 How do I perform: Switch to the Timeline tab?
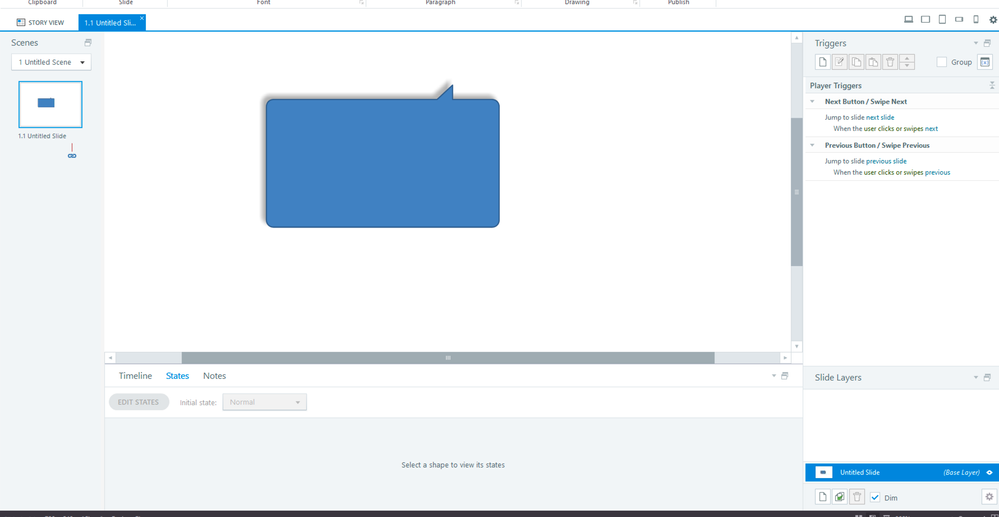tap(135, 376)
